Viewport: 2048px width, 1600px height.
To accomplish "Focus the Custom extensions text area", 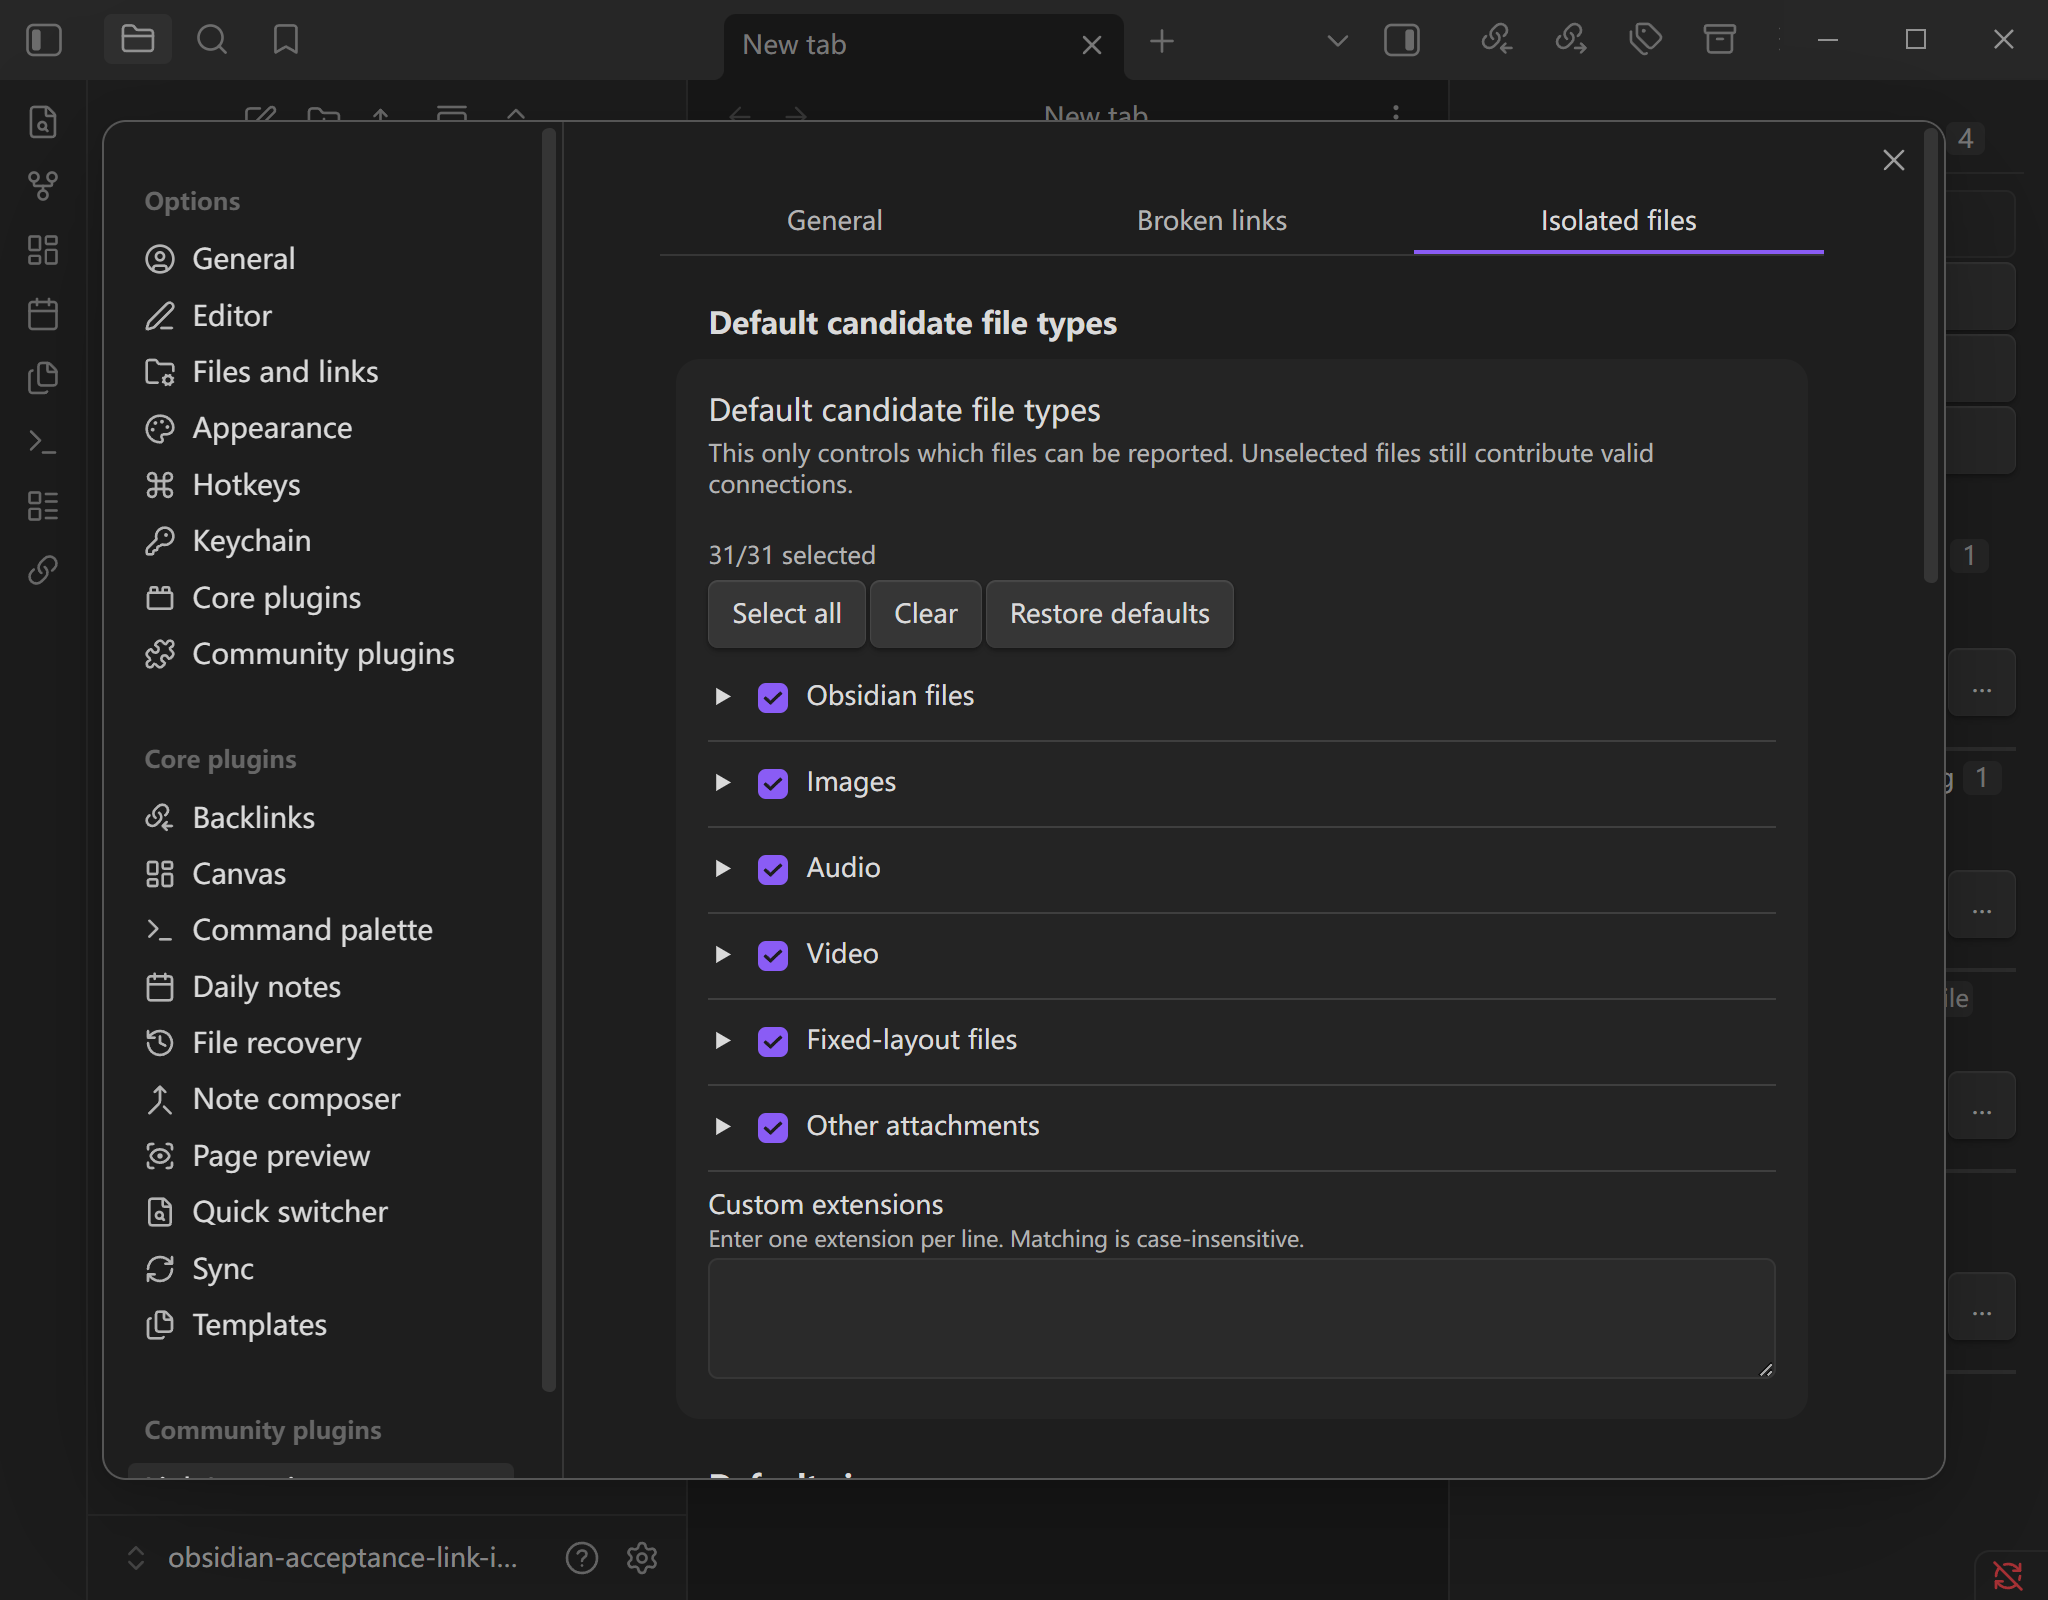I will click(1242, 1318).
